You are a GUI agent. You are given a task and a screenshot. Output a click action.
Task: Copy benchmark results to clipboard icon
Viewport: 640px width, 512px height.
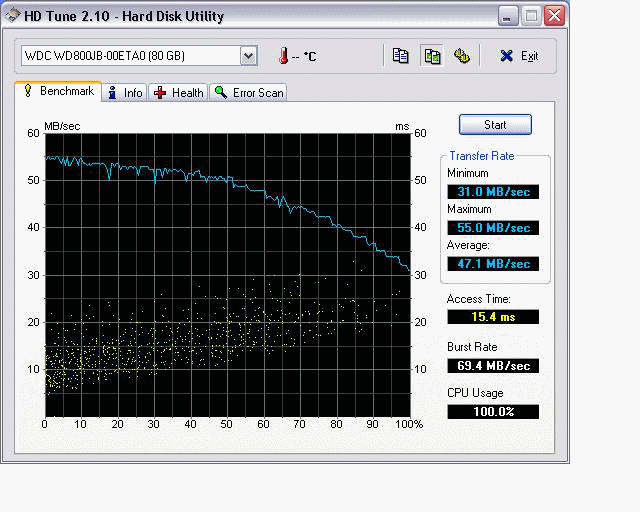(400, 56)
